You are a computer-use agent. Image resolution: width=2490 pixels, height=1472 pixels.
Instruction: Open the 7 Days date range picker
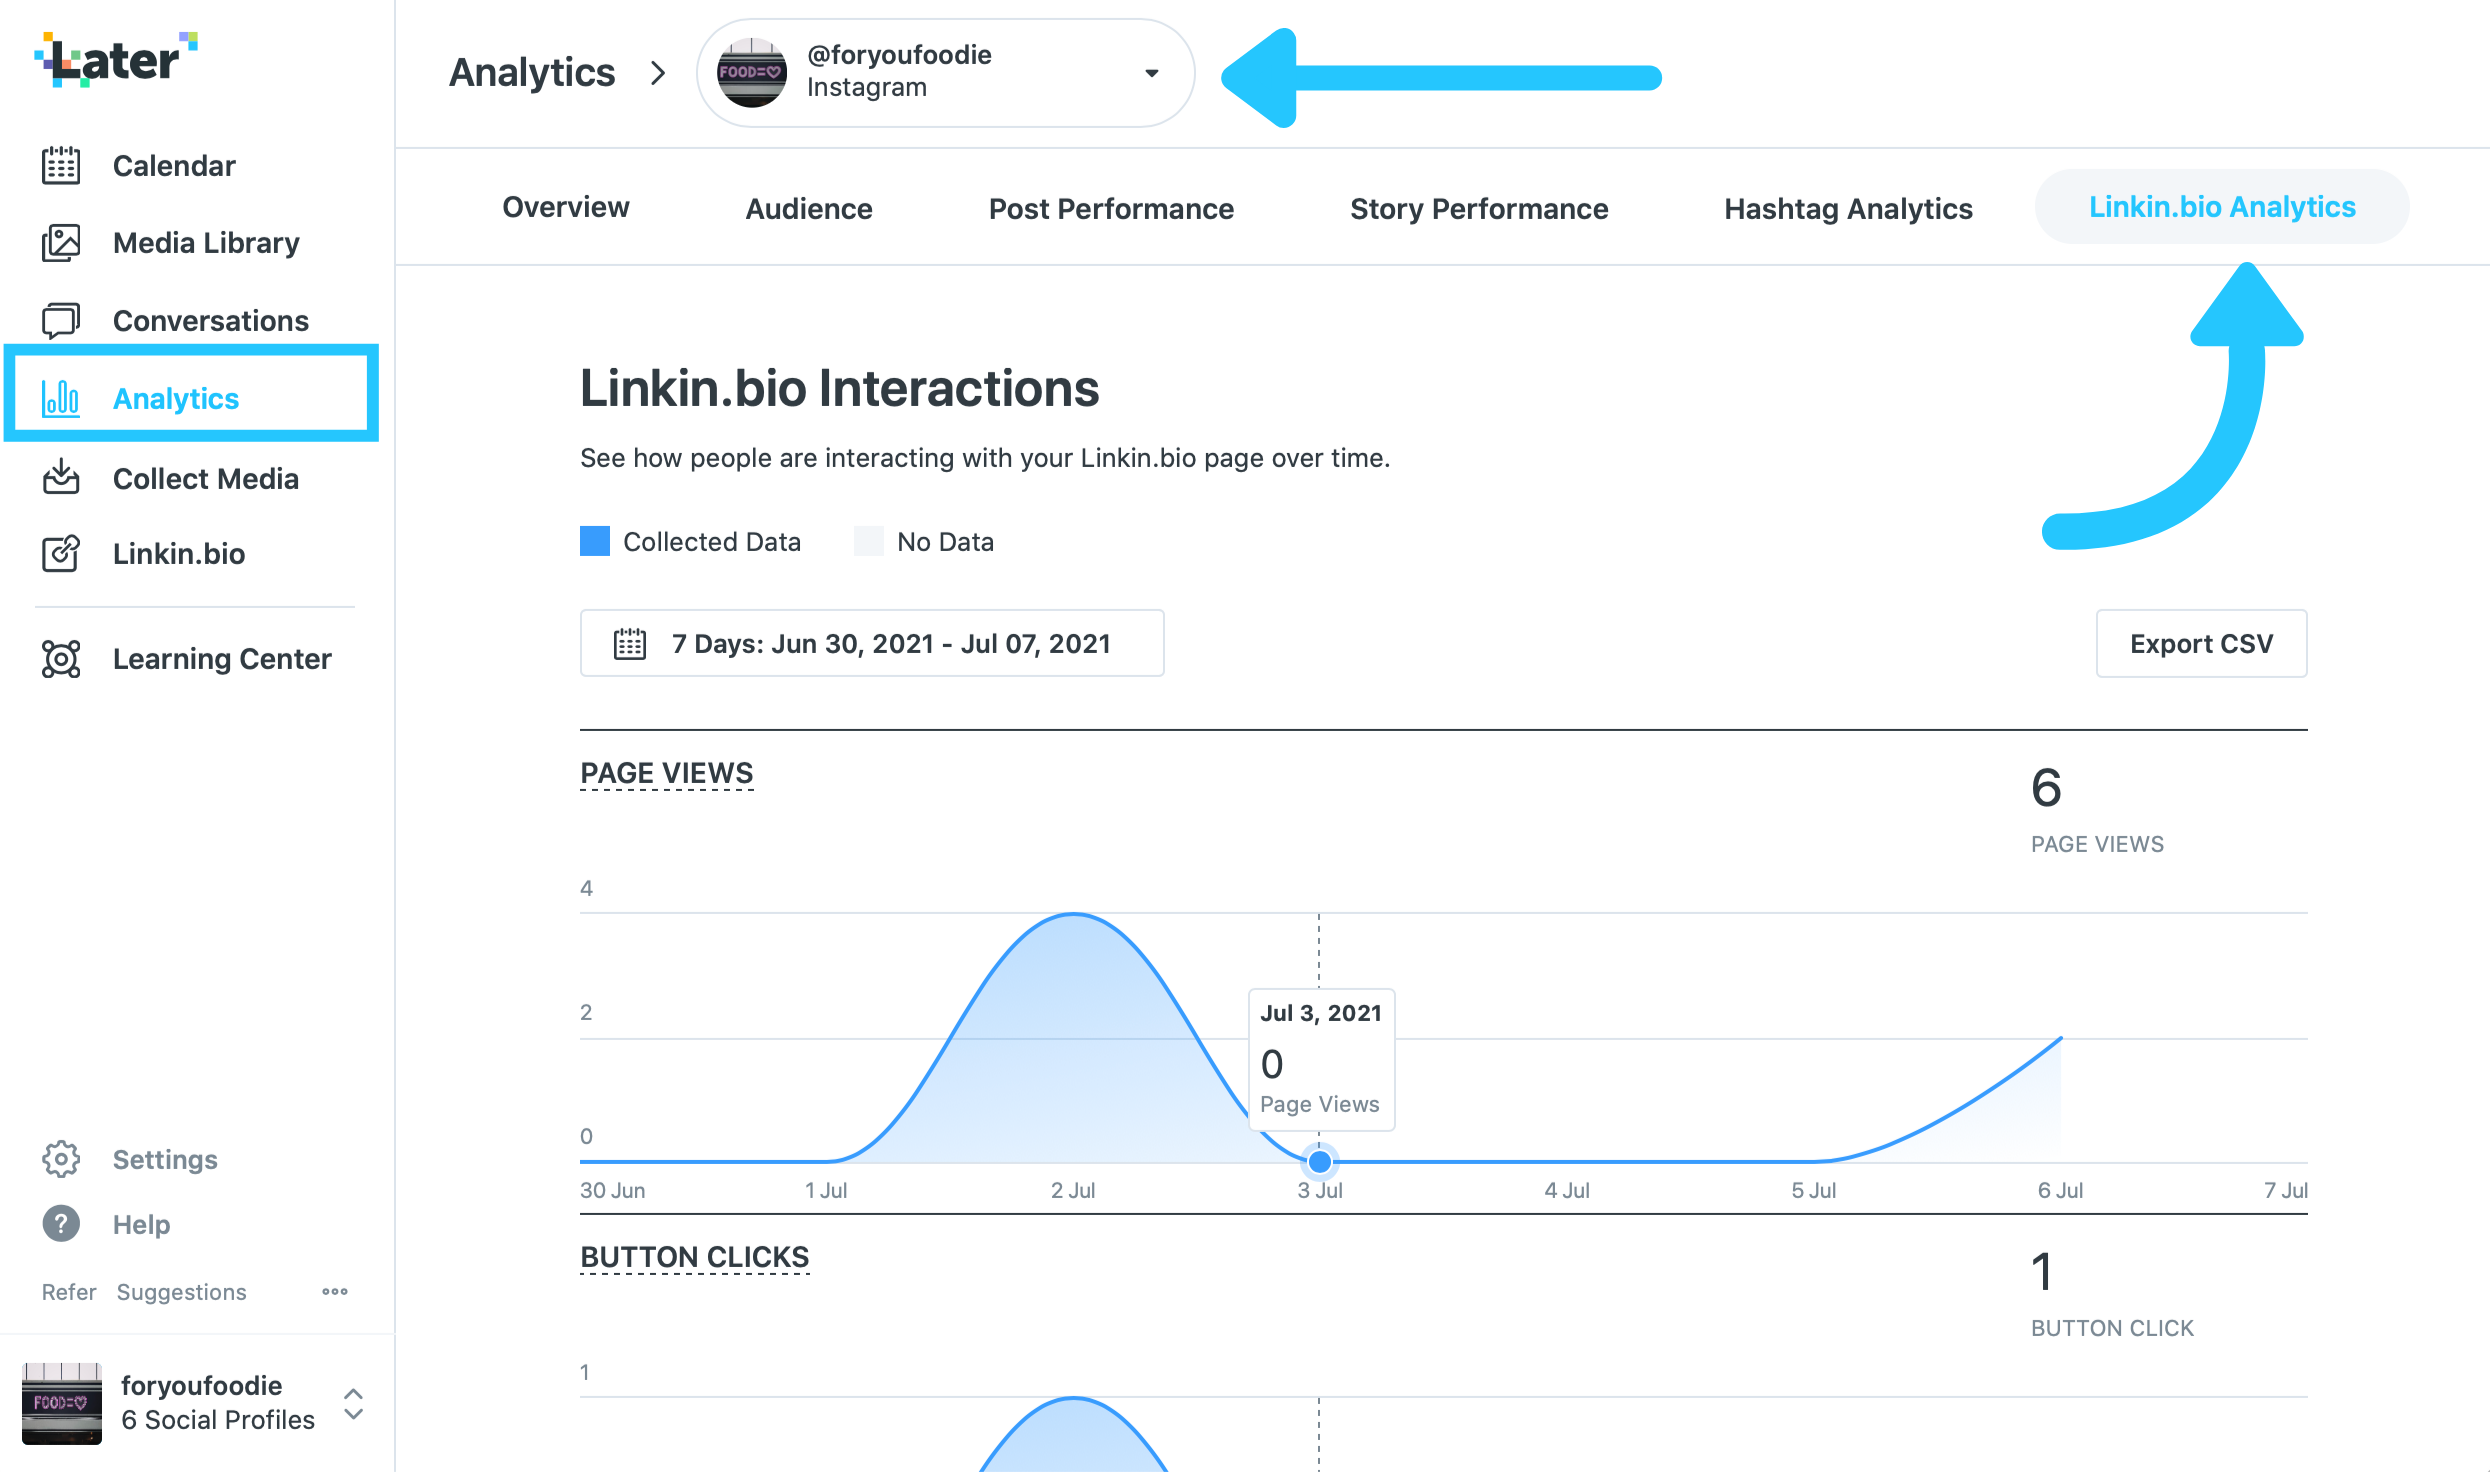coord(872,643)
